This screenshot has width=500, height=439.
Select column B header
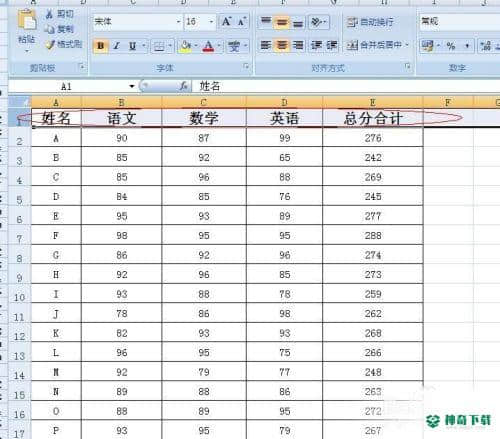[121, 102]
